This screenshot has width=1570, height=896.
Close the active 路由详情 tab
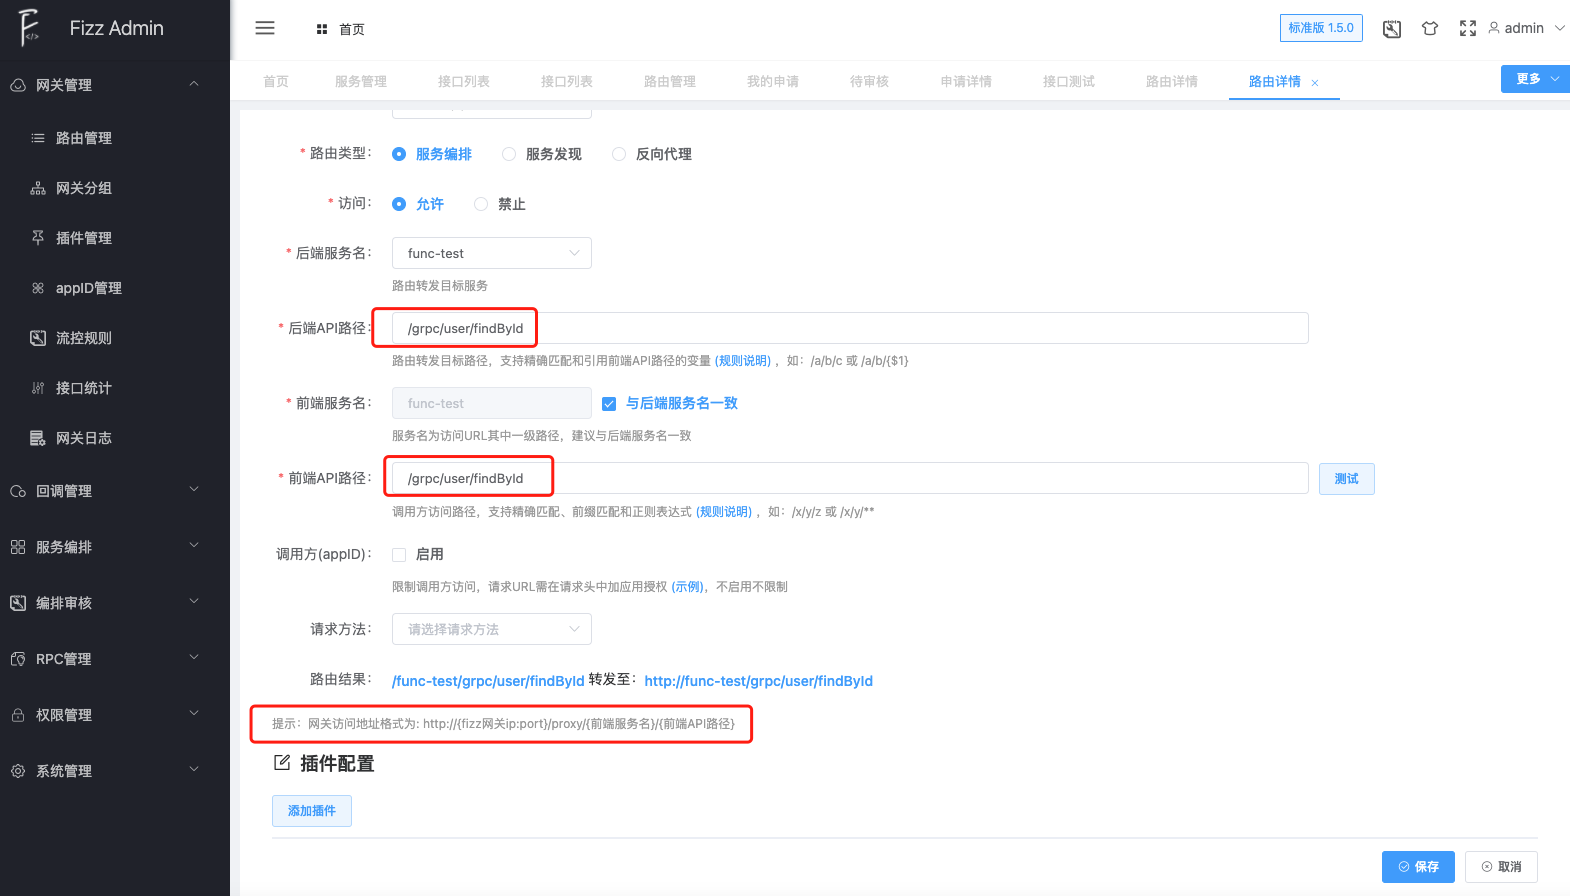tap(1315, 83)
